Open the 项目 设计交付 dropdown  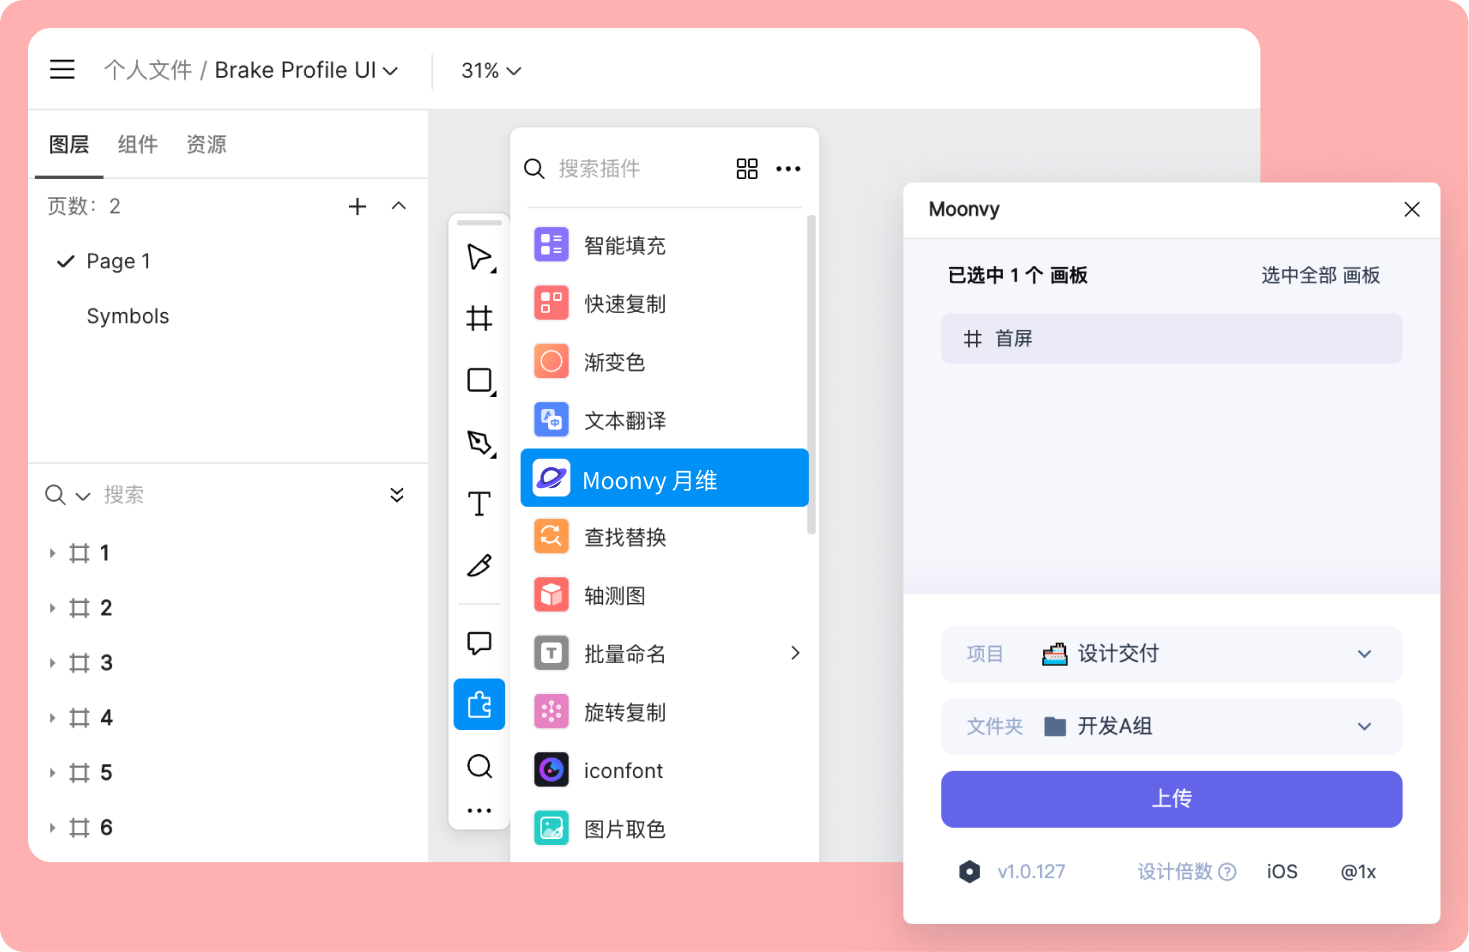click(1171, 654)
